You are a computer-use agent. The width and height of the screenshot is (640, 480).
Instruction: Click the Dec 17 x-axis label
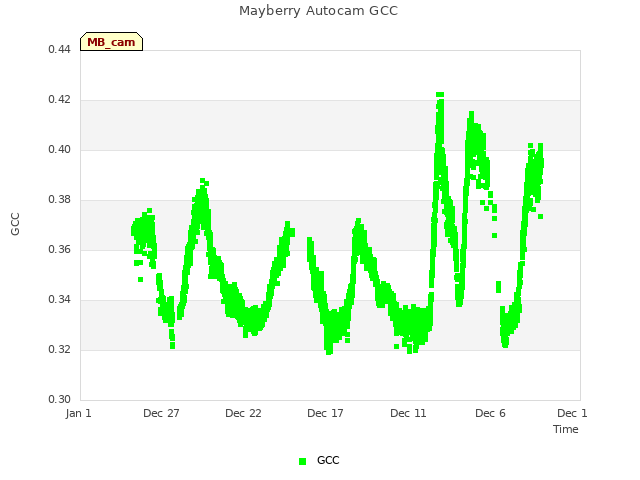coord(325,413)
